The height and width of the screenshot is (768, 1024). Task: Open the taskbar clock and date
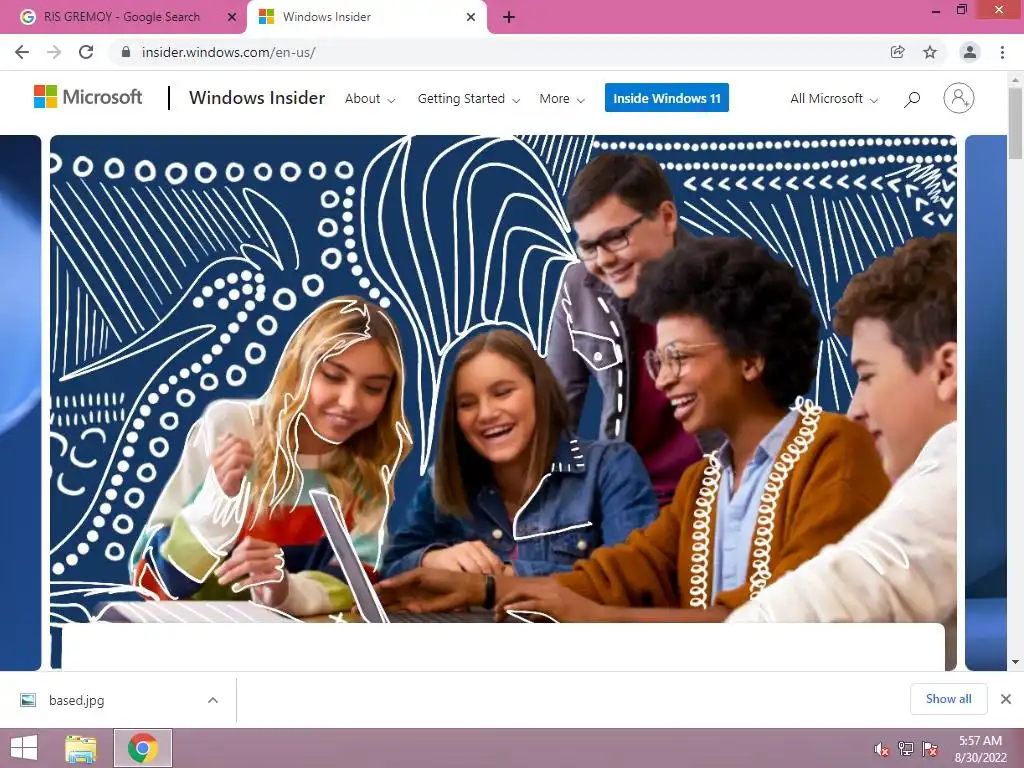pyautogui.click(x=980, y=749)
